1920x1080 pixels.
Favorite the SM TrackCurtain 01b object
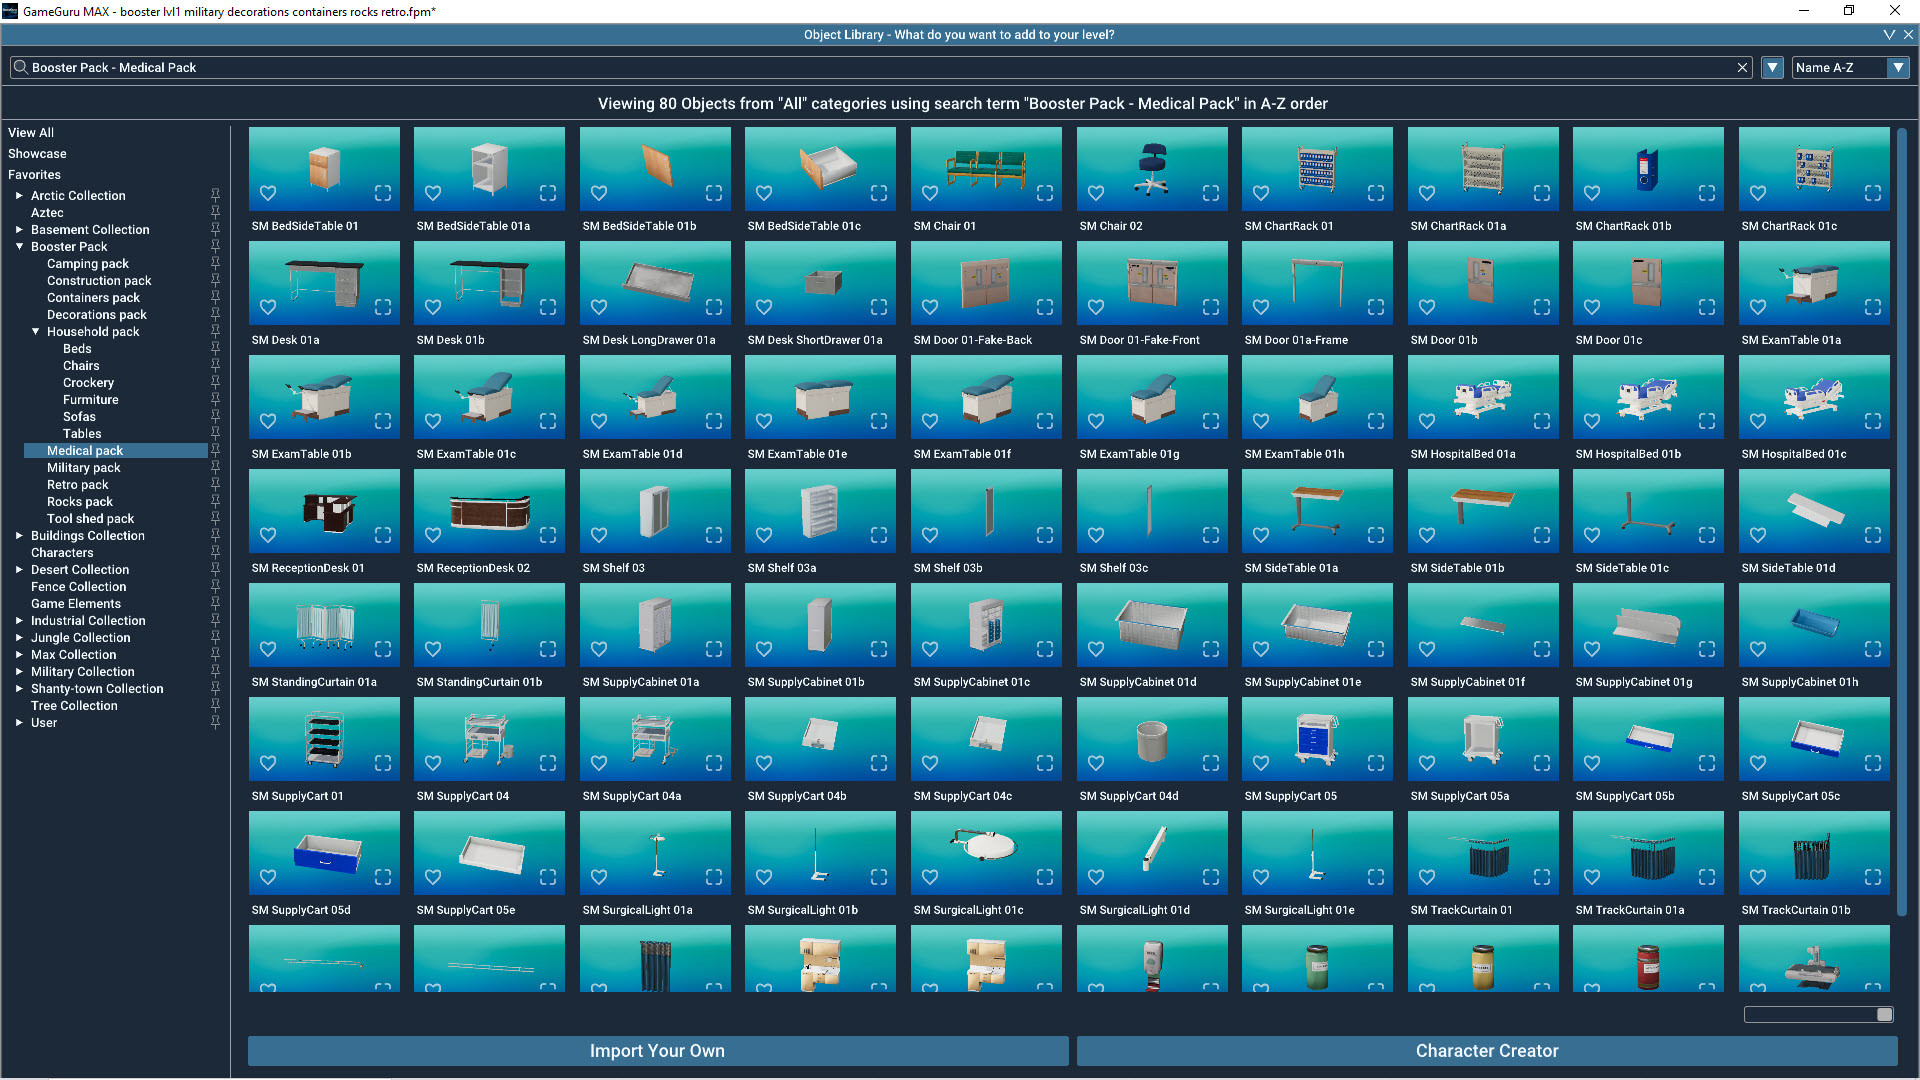[x=1757, y=877]
